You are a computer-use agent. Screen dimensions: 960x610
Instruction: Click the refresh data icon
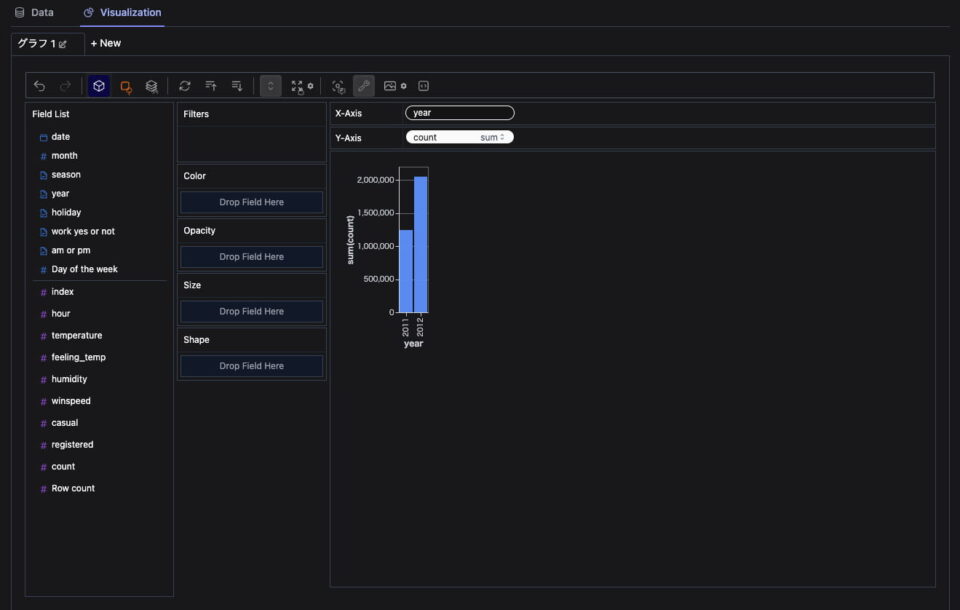[x=184, y=86]
